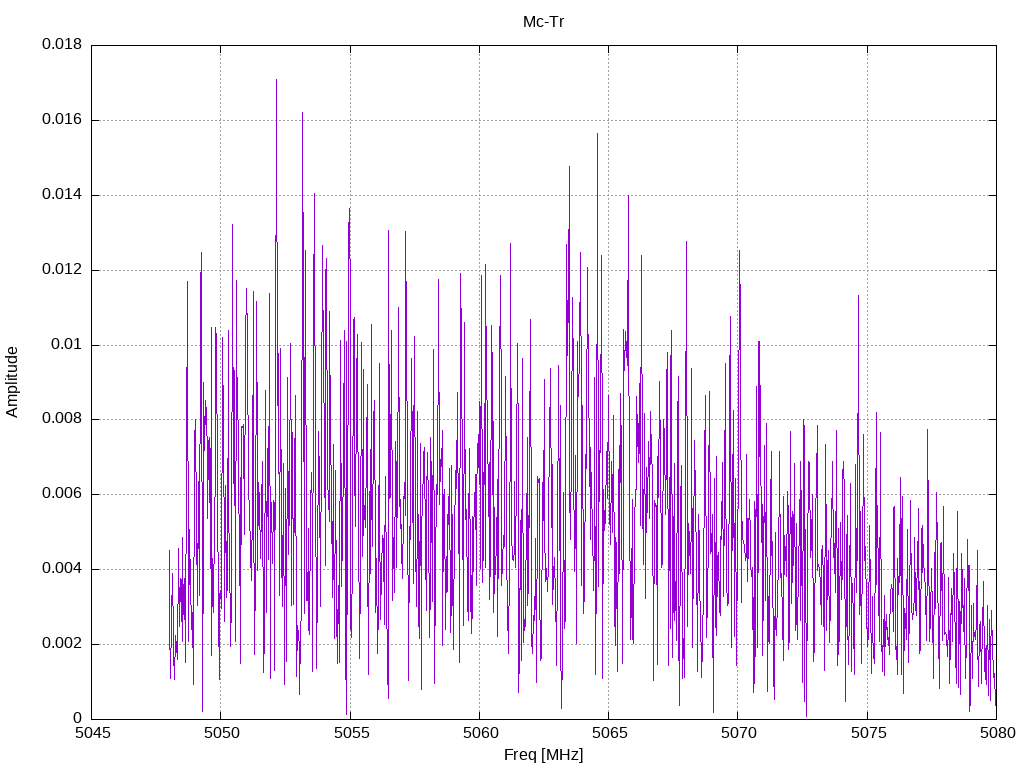Viewport: 1024px width, 768px height.
Task: Click the 0.008 y-axis tick label
Action: (62, 419)
